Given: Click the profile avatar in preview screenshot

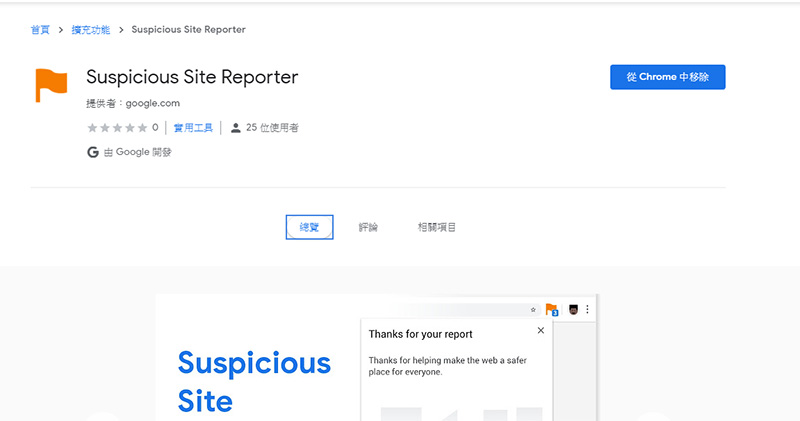Looking at the screenshot, I should tap(573, 310).
